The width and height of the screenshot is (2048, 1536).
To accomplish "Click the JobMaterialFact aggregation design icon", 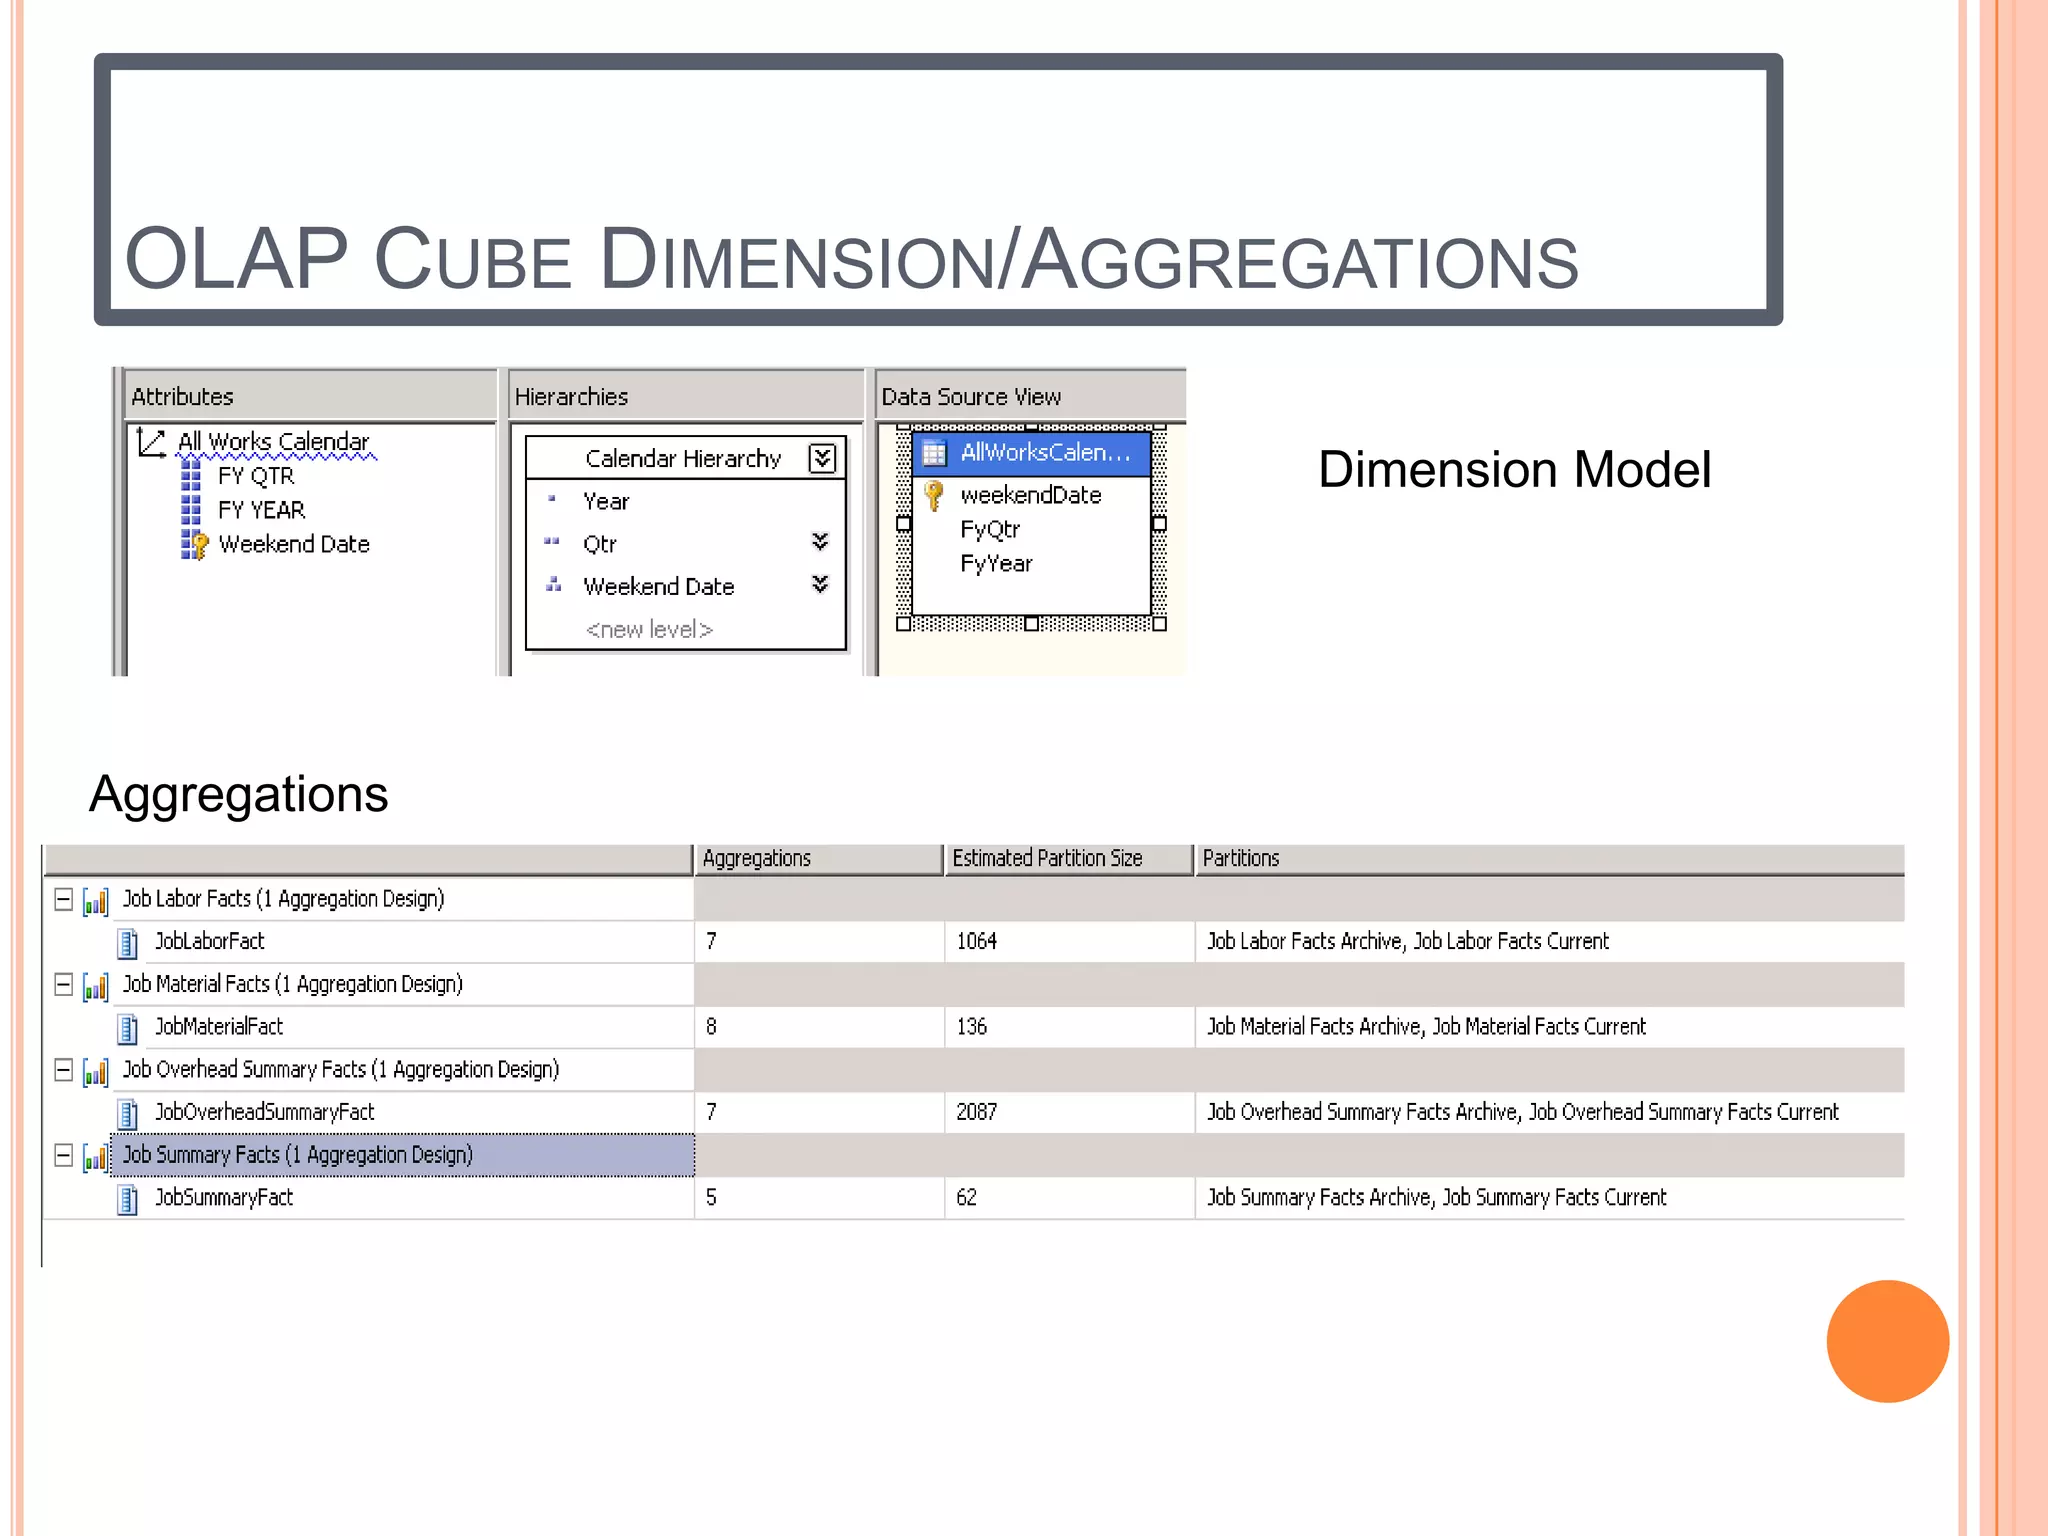I will [128, 1028].
